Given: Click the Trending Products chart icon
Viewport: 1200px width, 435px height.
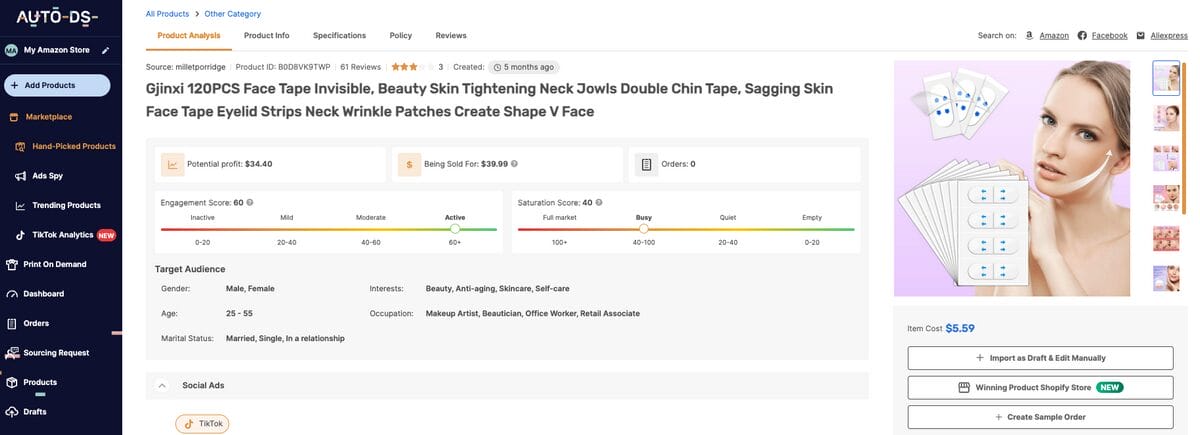Looking at the screenshot, I should tap(21, 205).
